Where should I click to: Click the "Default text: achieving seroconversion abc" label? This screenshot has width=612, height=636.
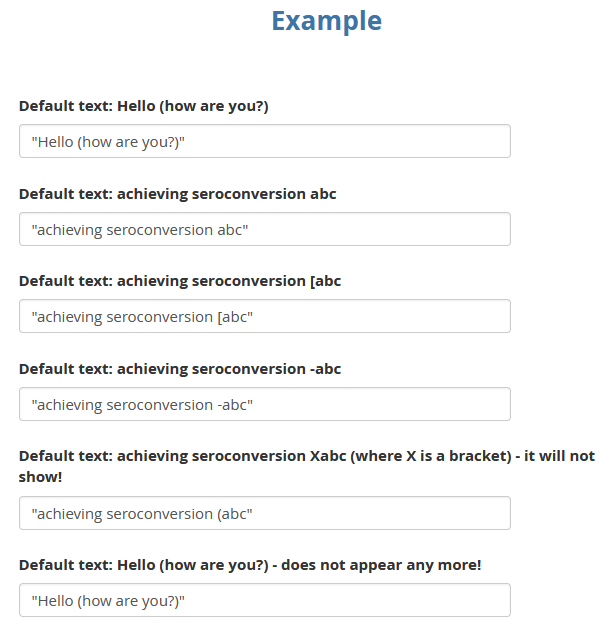(177, 194)
